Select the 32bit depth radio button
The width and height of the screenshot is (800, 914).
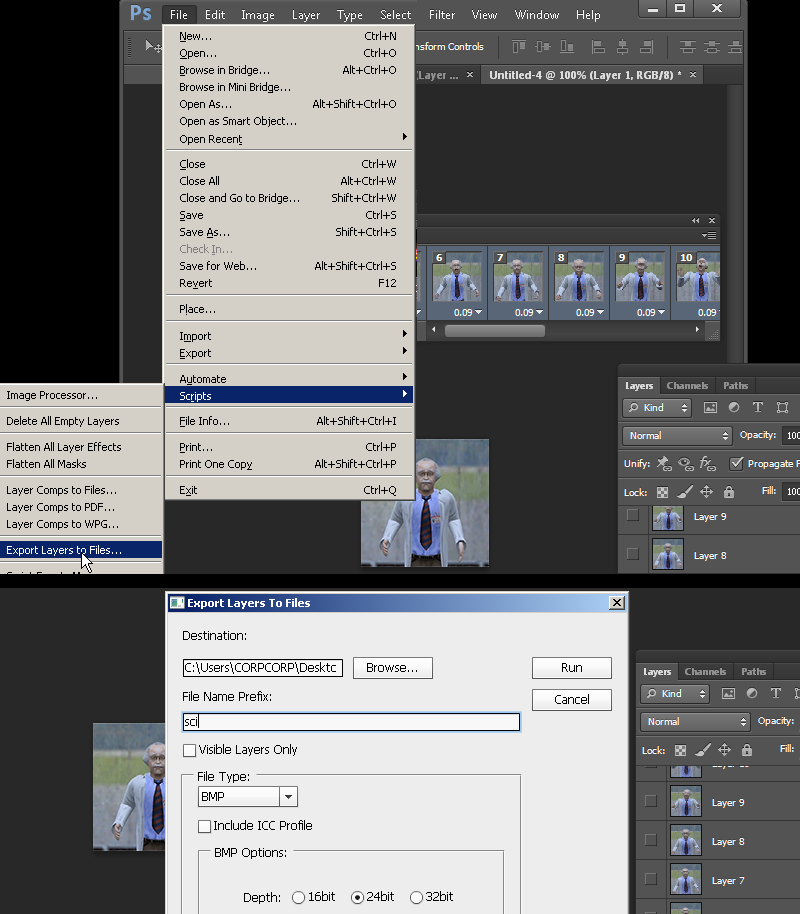pos(416,898)
